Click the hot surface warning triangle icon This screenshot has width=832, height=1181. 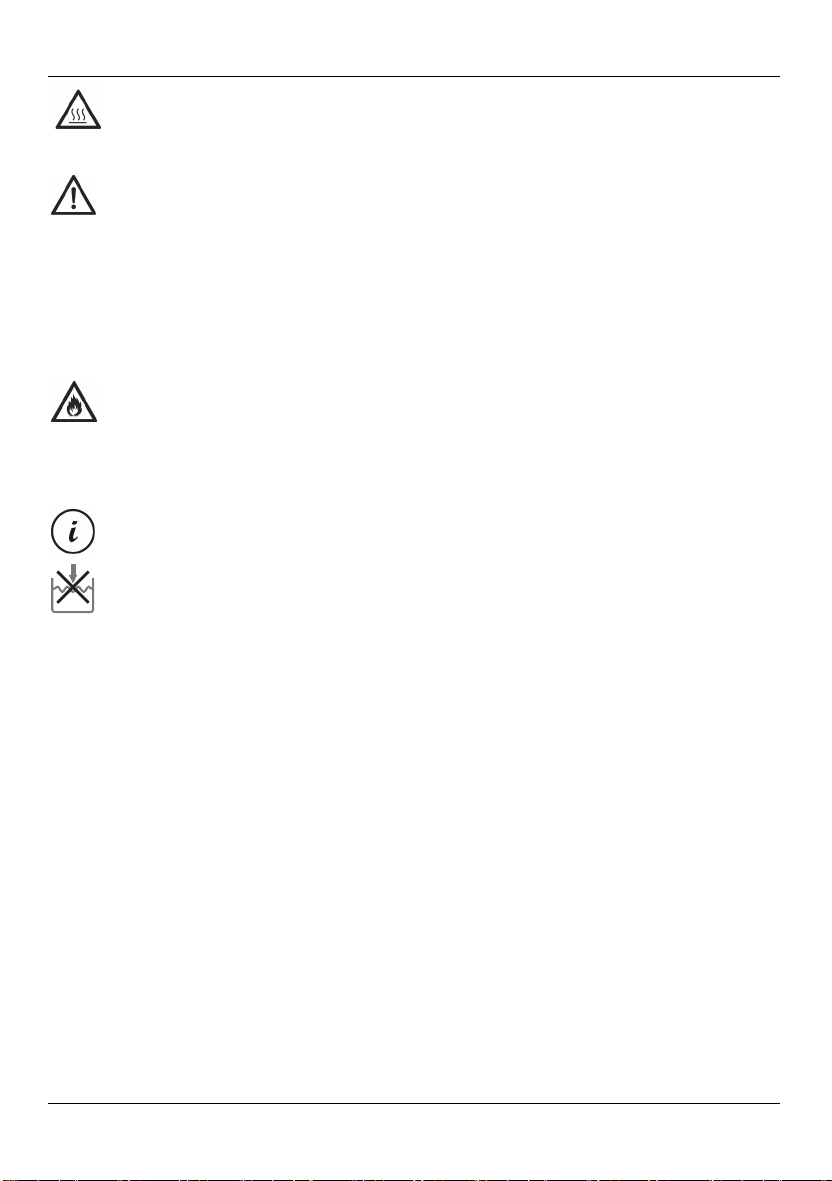[x=78, y=112]
